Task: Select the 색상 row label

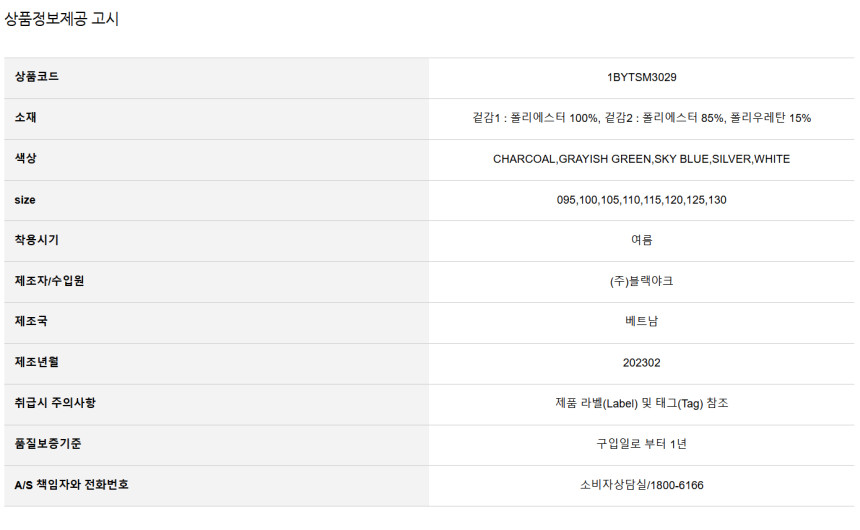Action: (26, 159)
